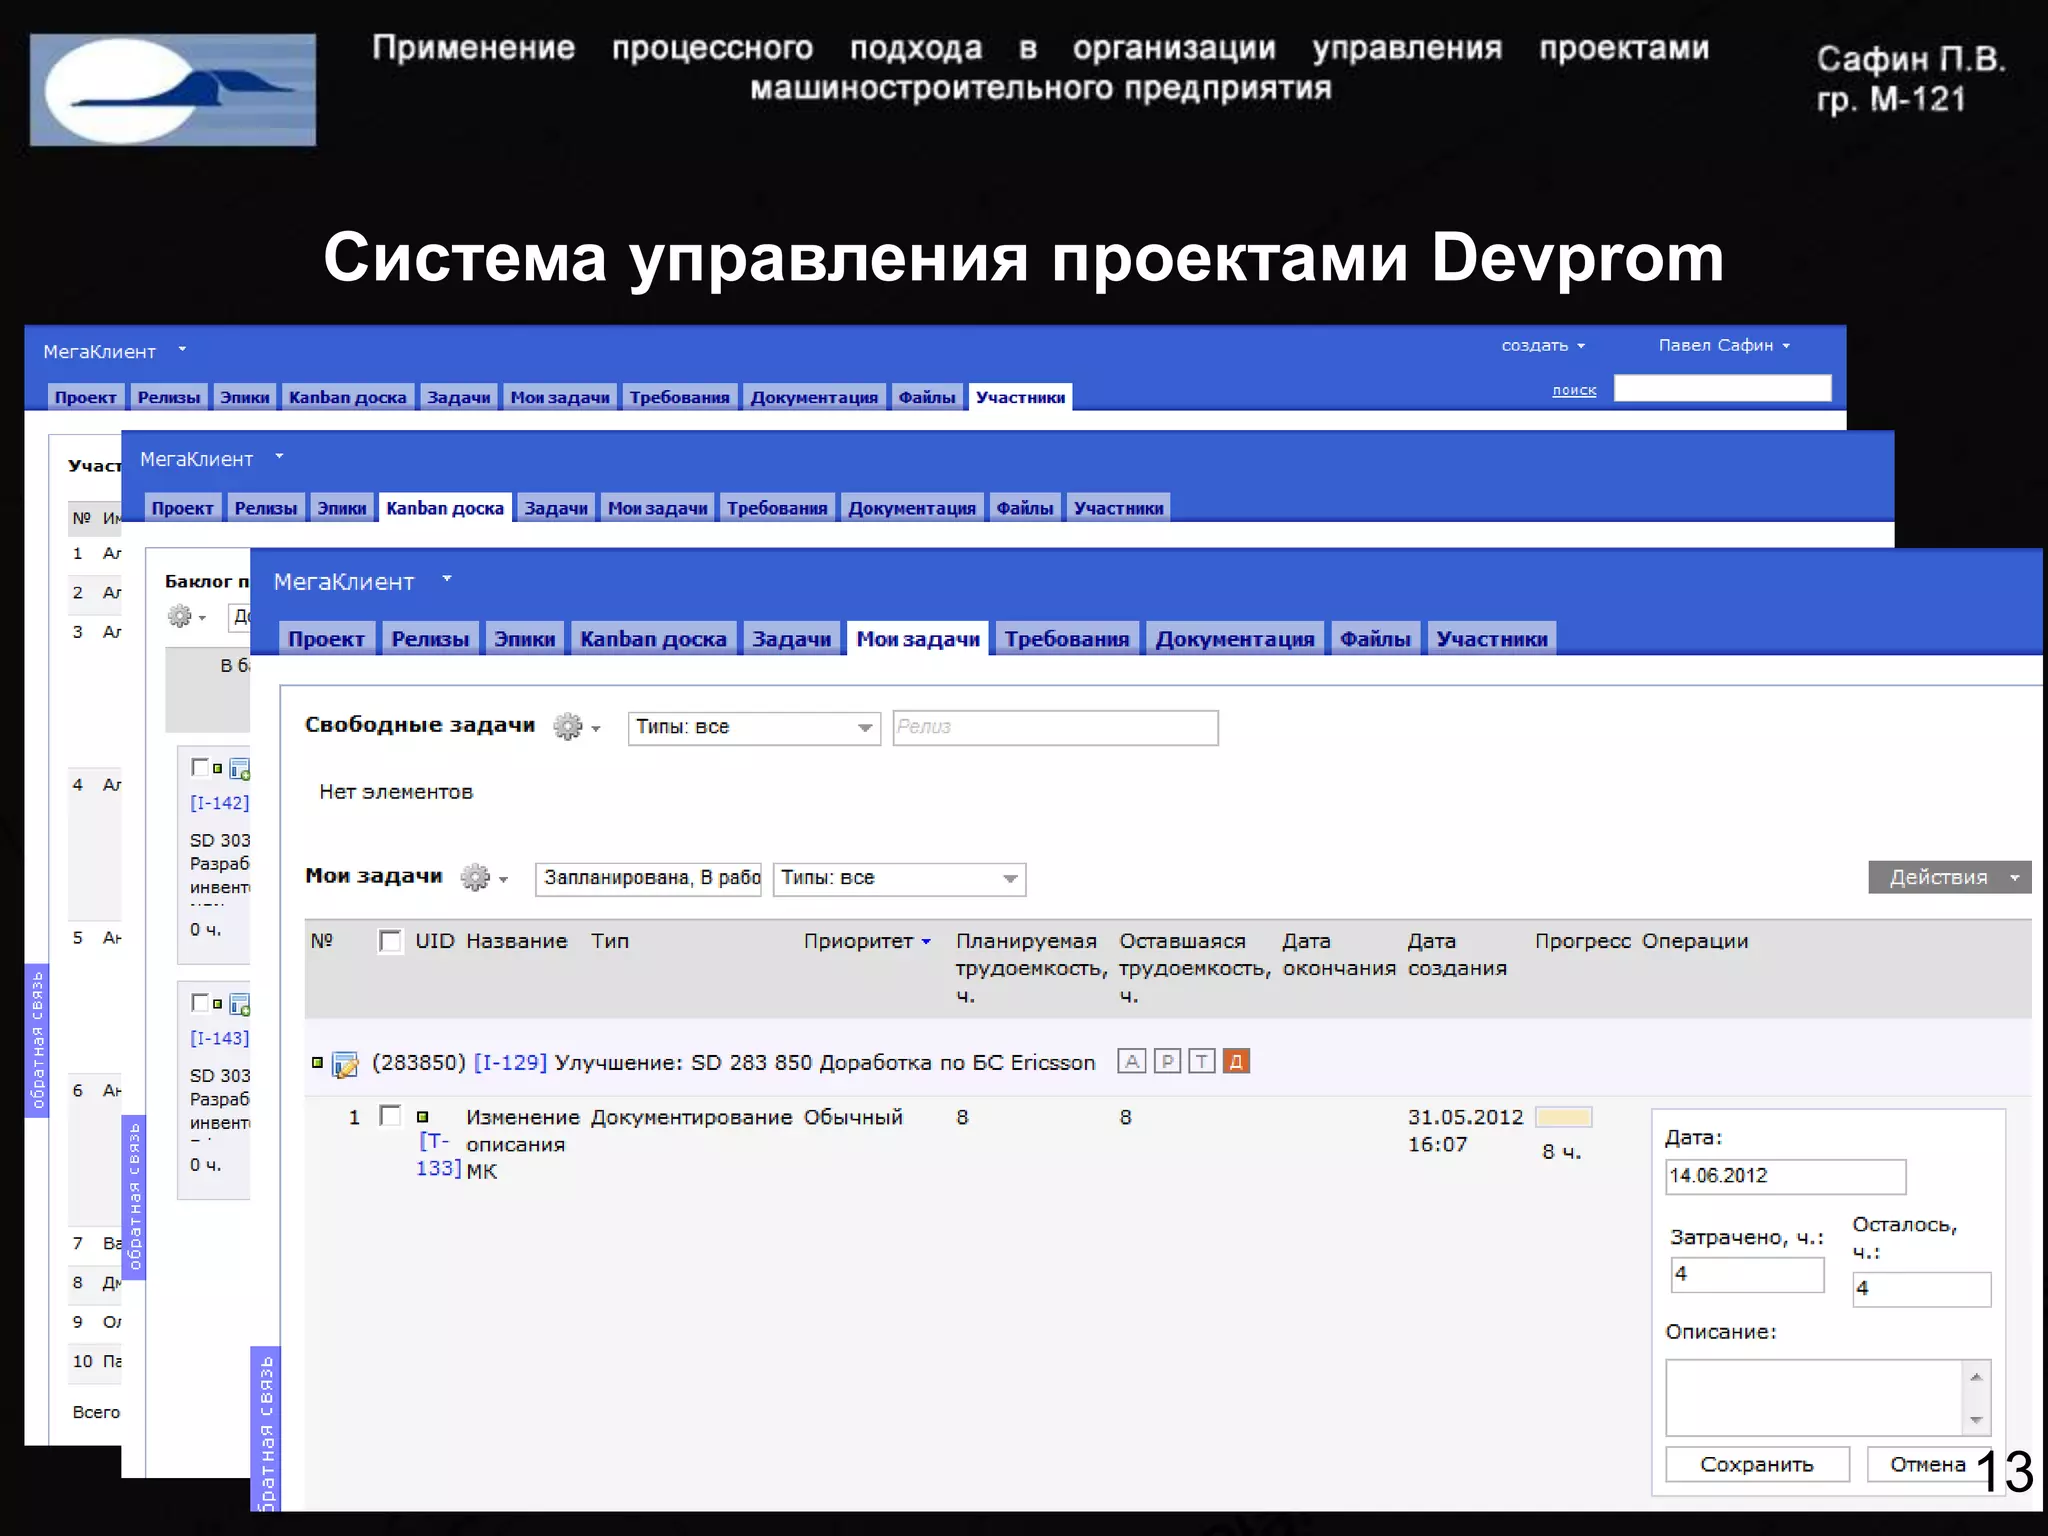Open 'Типы: все' dropdown in Мои задачи
The height and width of the screenshot is (1536, 2048).
[899, 878]
